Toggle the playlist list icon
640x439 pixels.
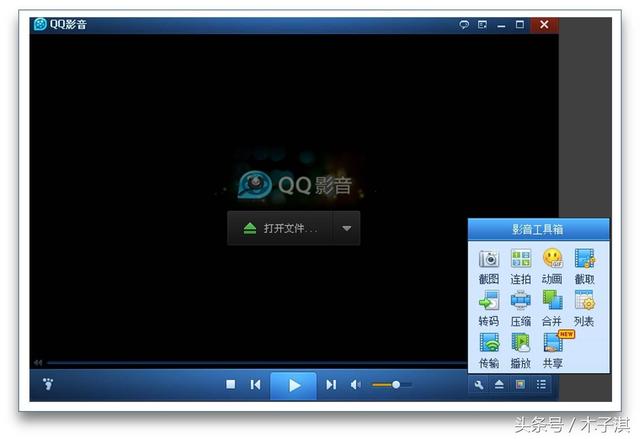pyautogui.click(x=541, y=384)
